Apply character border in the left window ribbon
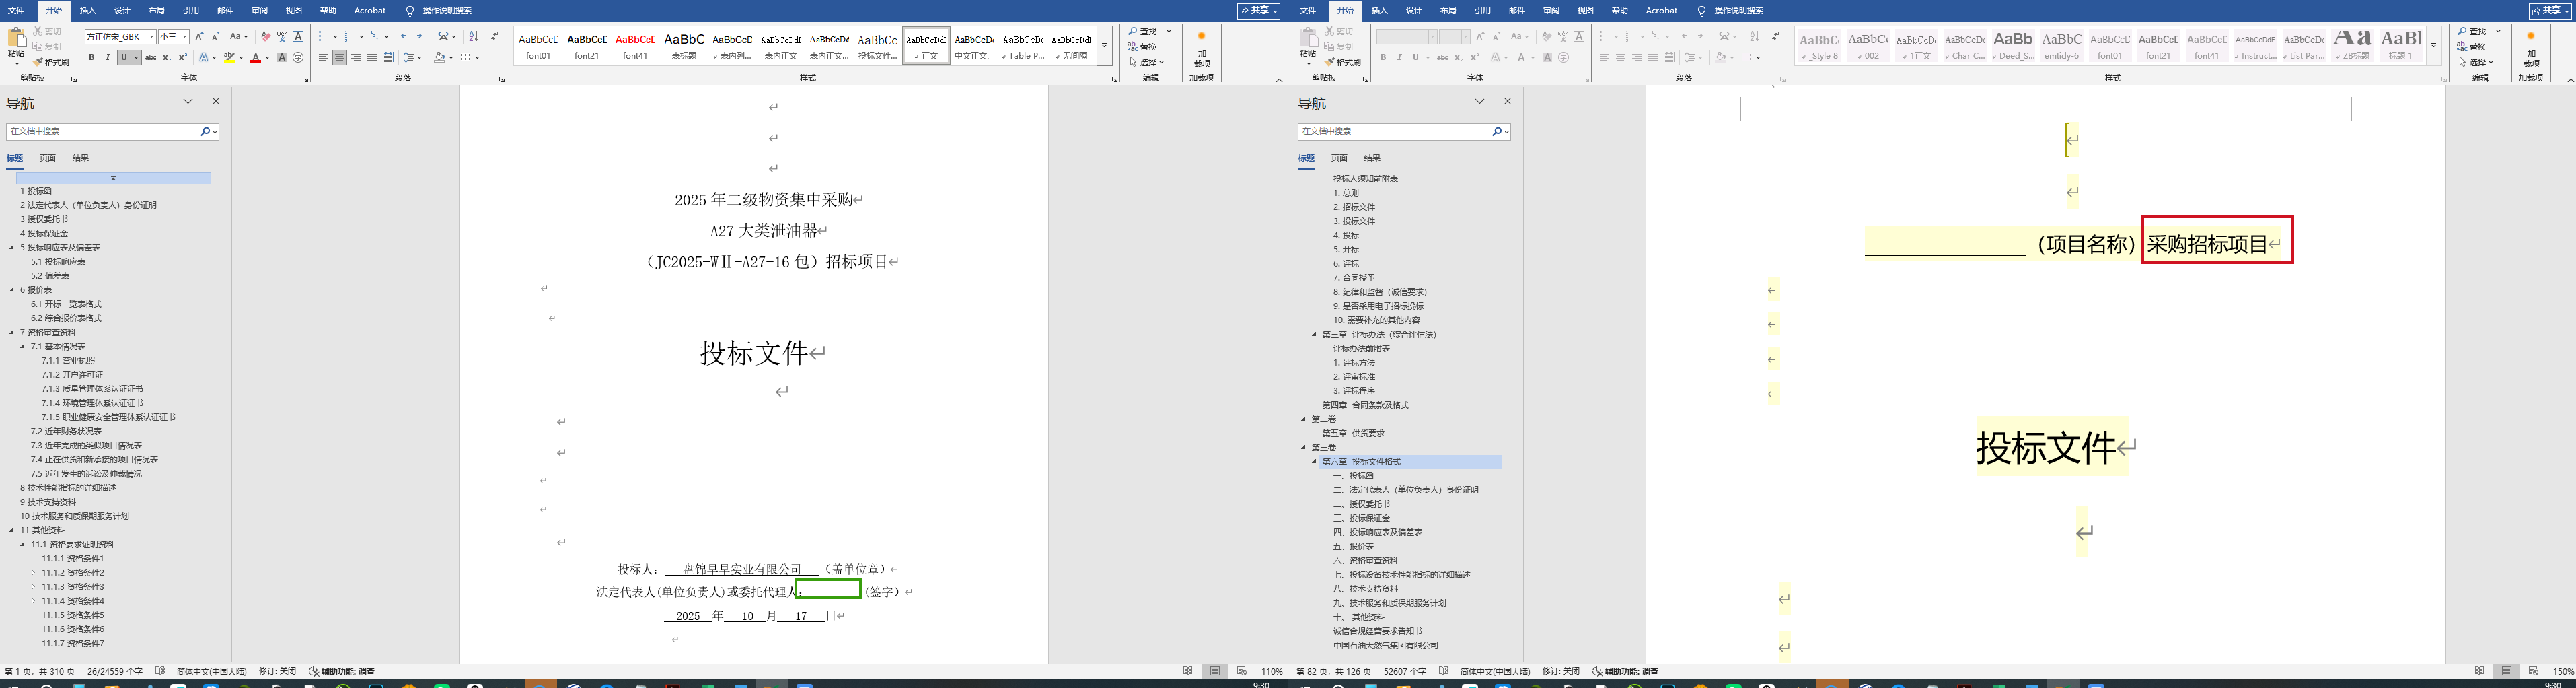Screen dimensions: 2576x688 tap(298, 37)
